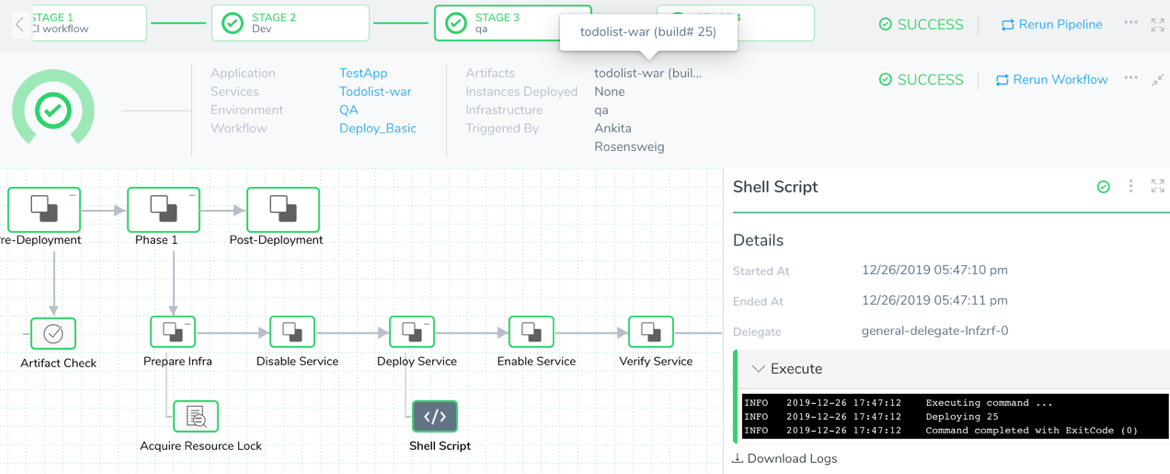Select the Pre-Deployment node
The image size is (1170, 474).
click(x=44, y=208)
